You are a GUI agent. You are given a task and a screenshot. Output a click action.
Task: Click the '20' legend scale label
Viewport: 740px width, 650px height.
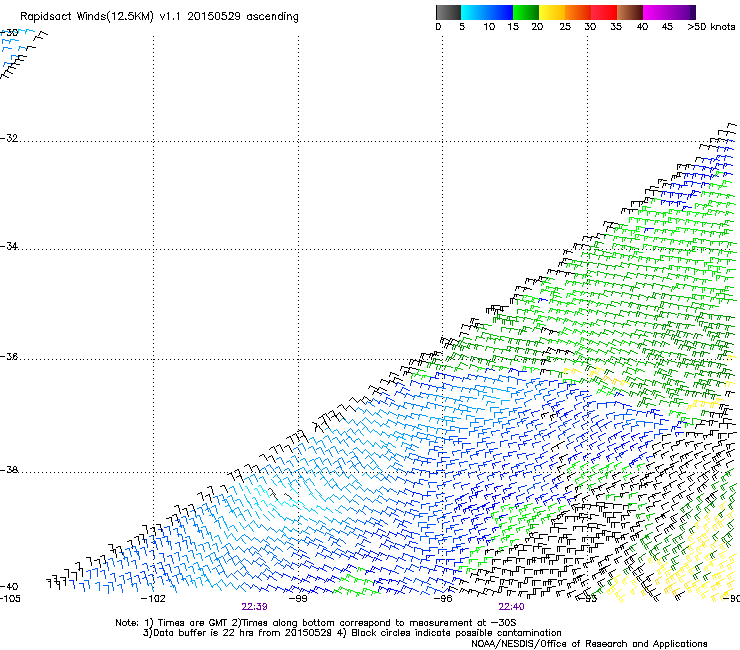[x=537, y=27]
